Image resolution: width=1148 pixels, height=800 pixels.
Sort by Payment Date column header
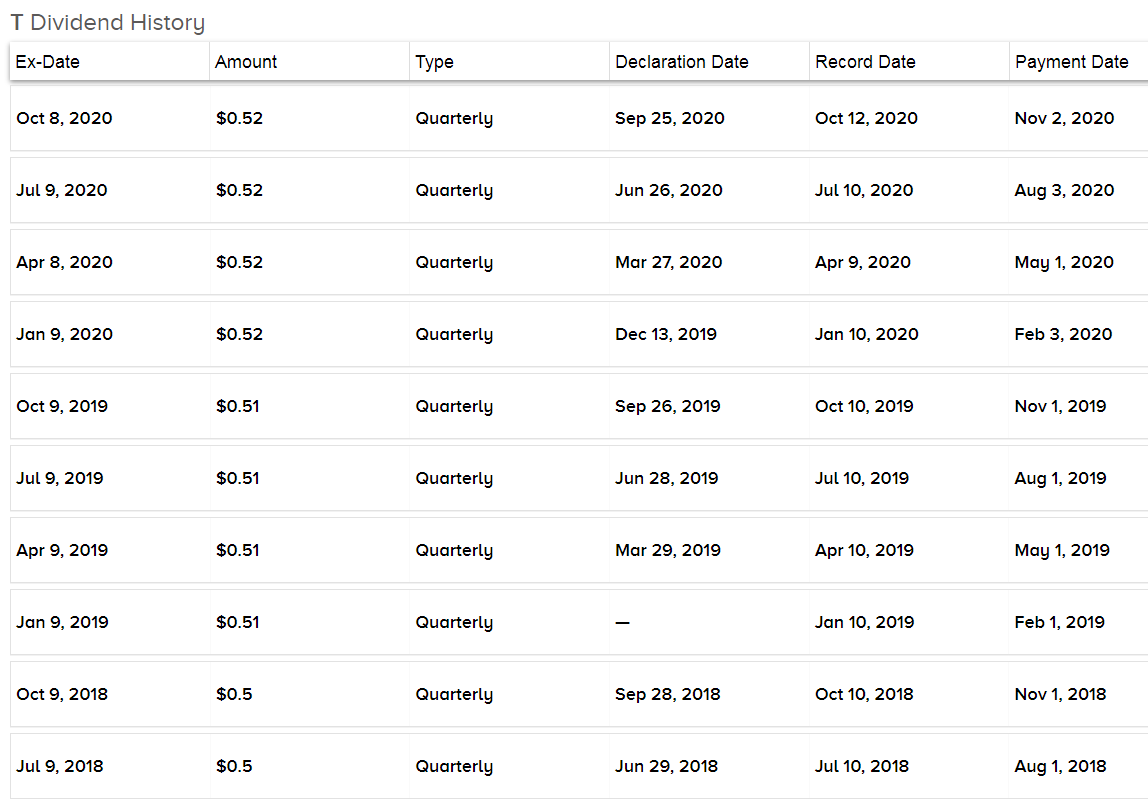pyautogui.click(x=1078, y=61)
